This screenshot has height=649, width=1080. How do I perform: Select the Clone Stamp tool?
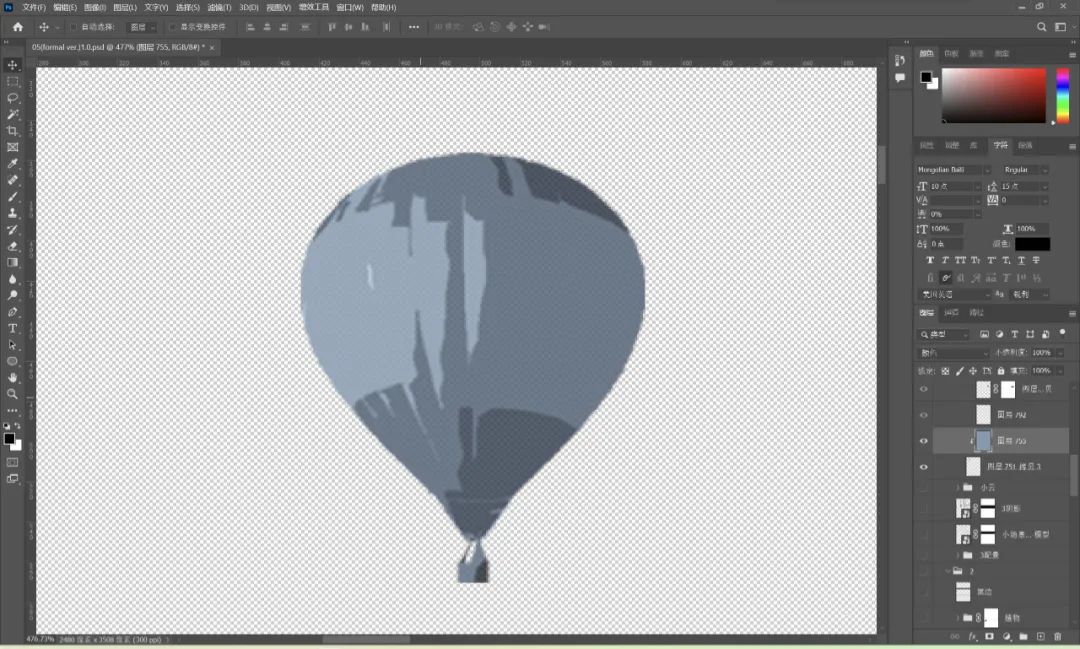pos(12,214)
